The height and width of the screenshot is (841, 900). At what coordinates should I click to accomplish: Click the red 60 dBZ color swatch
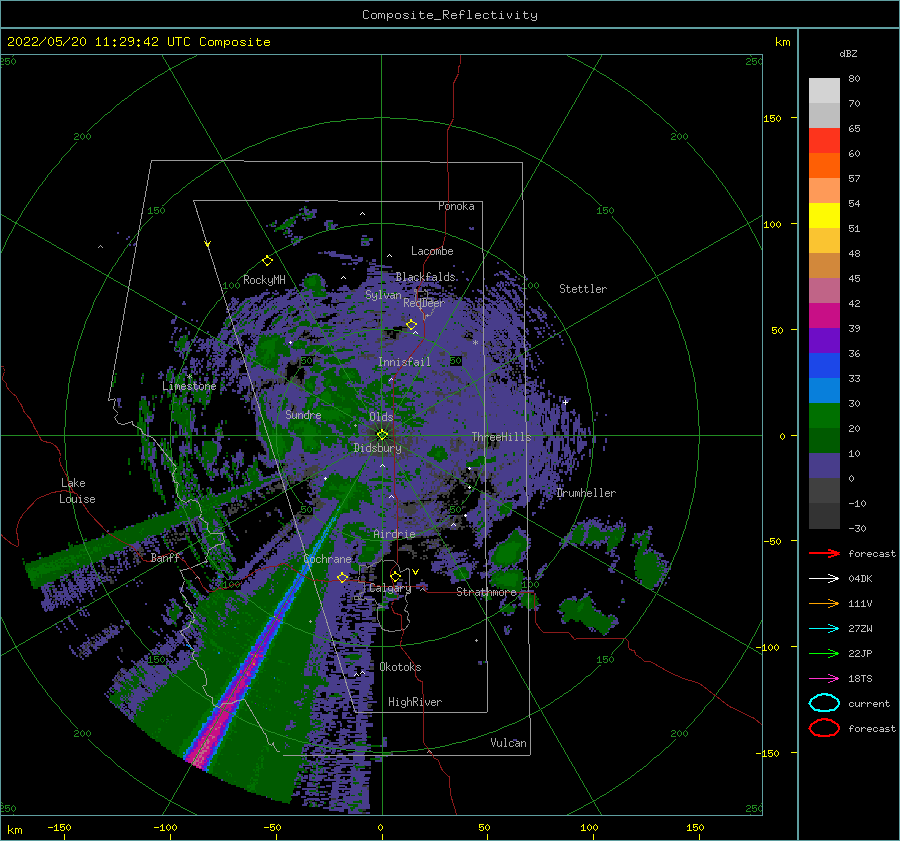[824, 141]
